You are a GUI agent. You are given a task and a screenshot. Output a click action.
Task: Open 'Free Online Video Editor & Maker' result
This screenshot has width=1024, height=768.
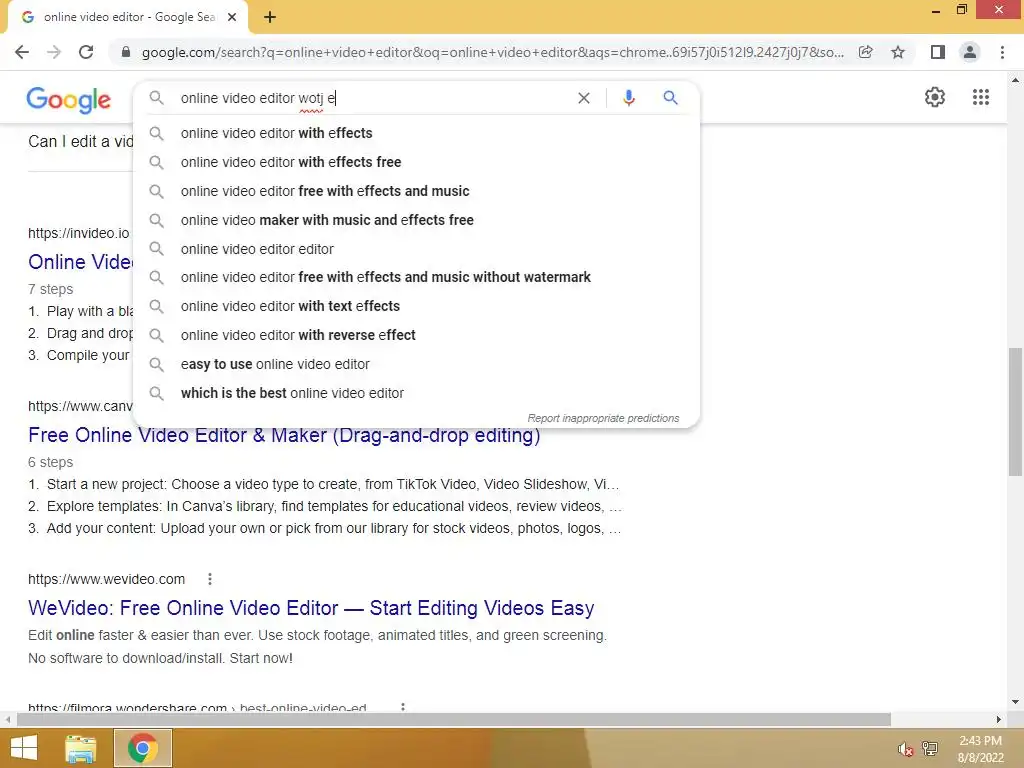284,436
